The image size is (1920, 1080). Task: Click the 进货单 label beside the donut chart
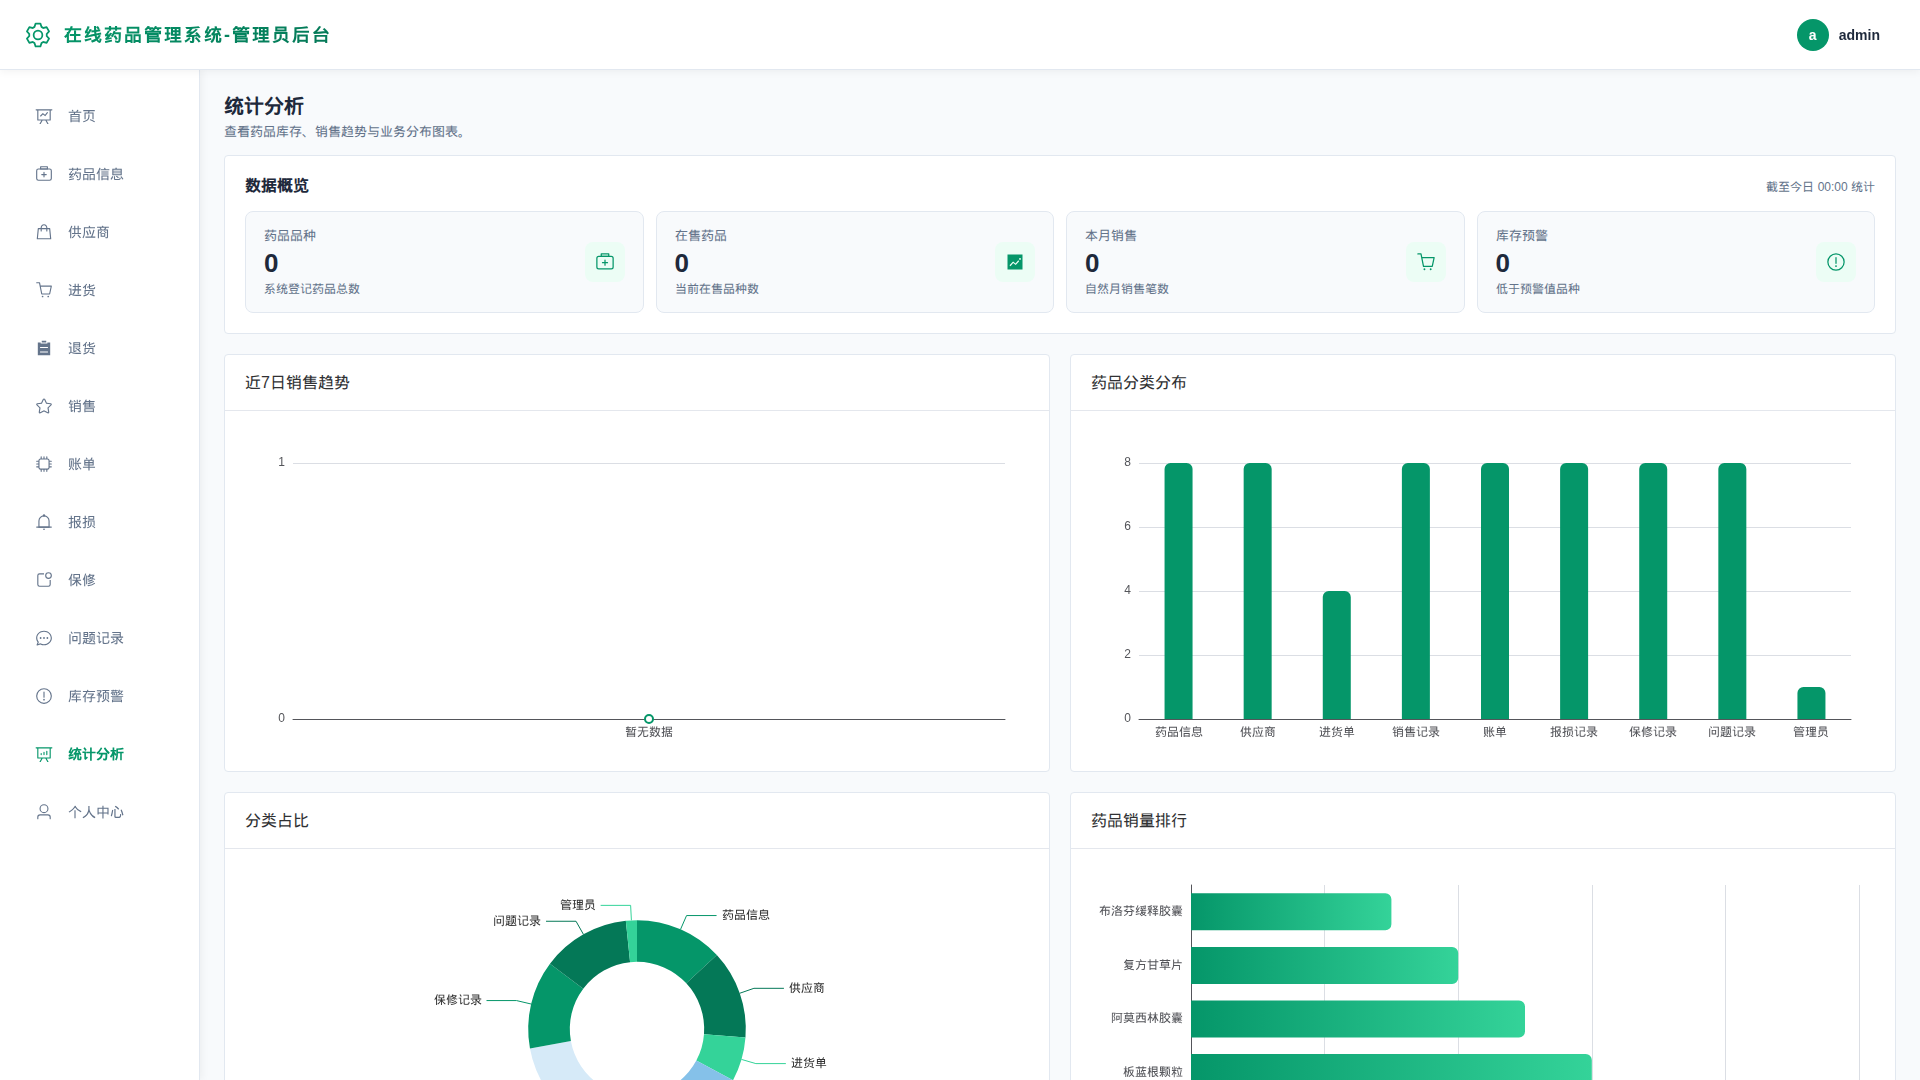tap(809, 1063)
